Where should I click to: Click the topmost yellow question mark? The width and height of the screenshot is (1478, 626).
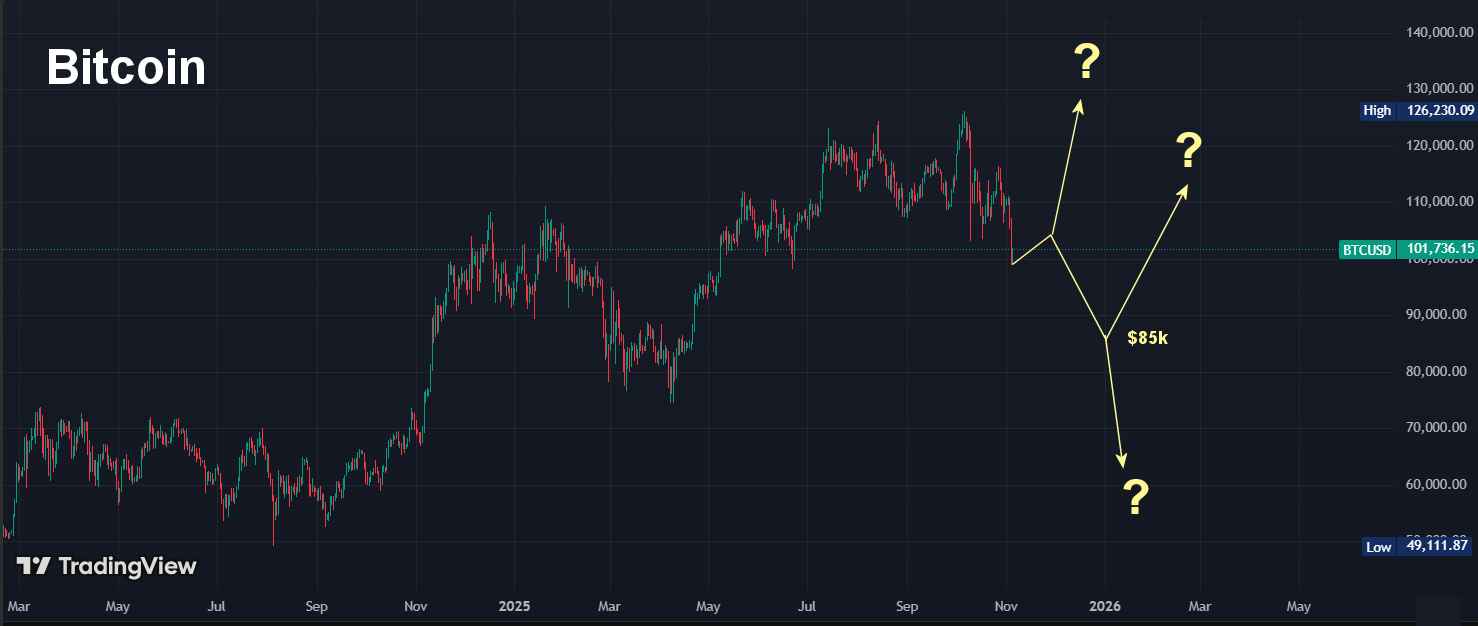tap(1086, 63)
